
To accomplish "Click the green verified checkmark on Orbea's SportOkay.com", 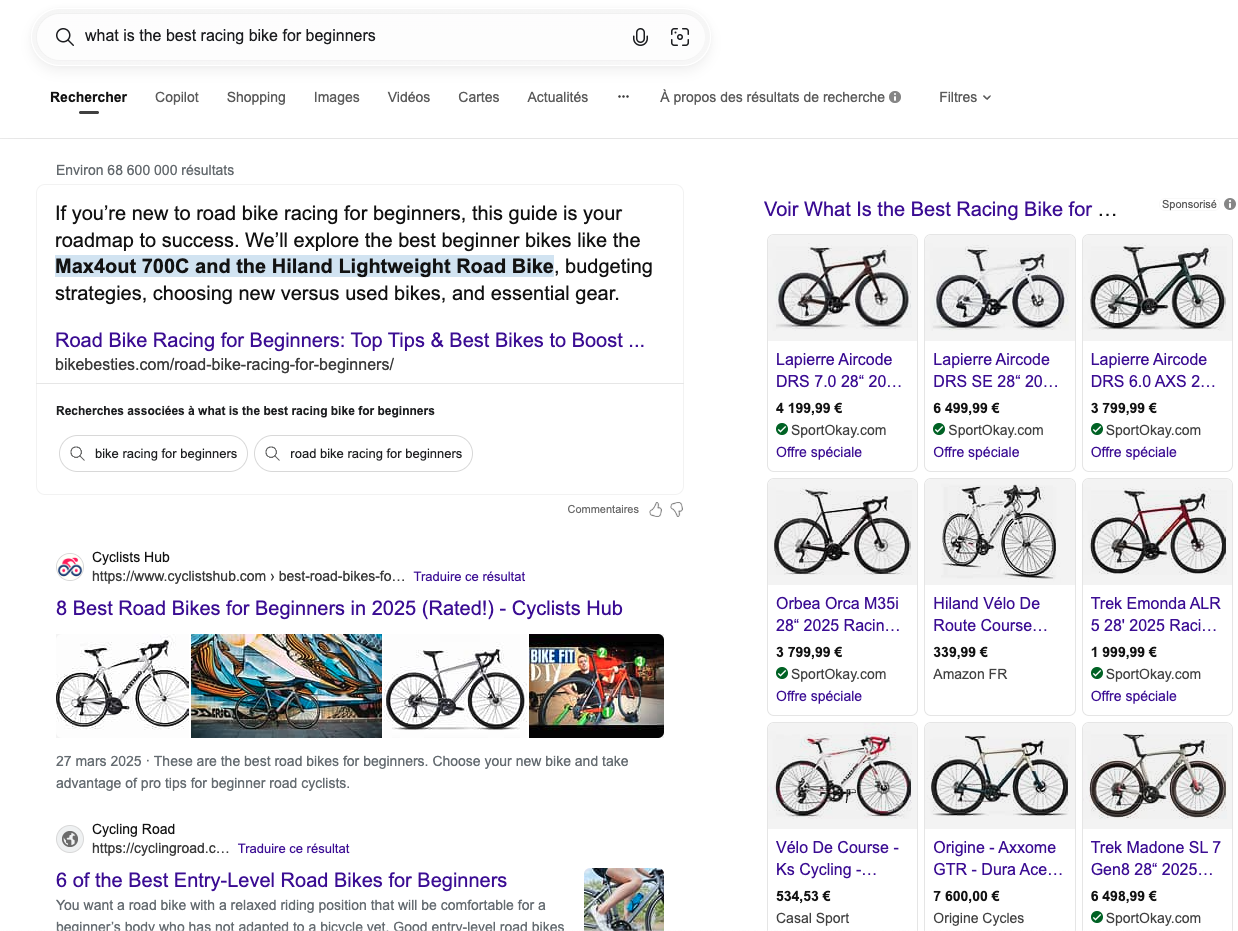I will pyautogui.click(x=782, y=674).
